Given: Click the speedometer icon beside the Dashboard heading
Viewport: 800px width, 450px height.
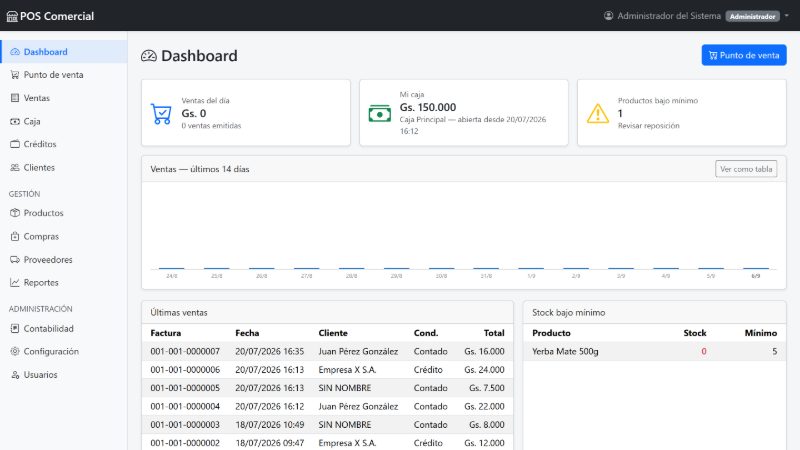Looking at the screenshot, I should point(149,56).
